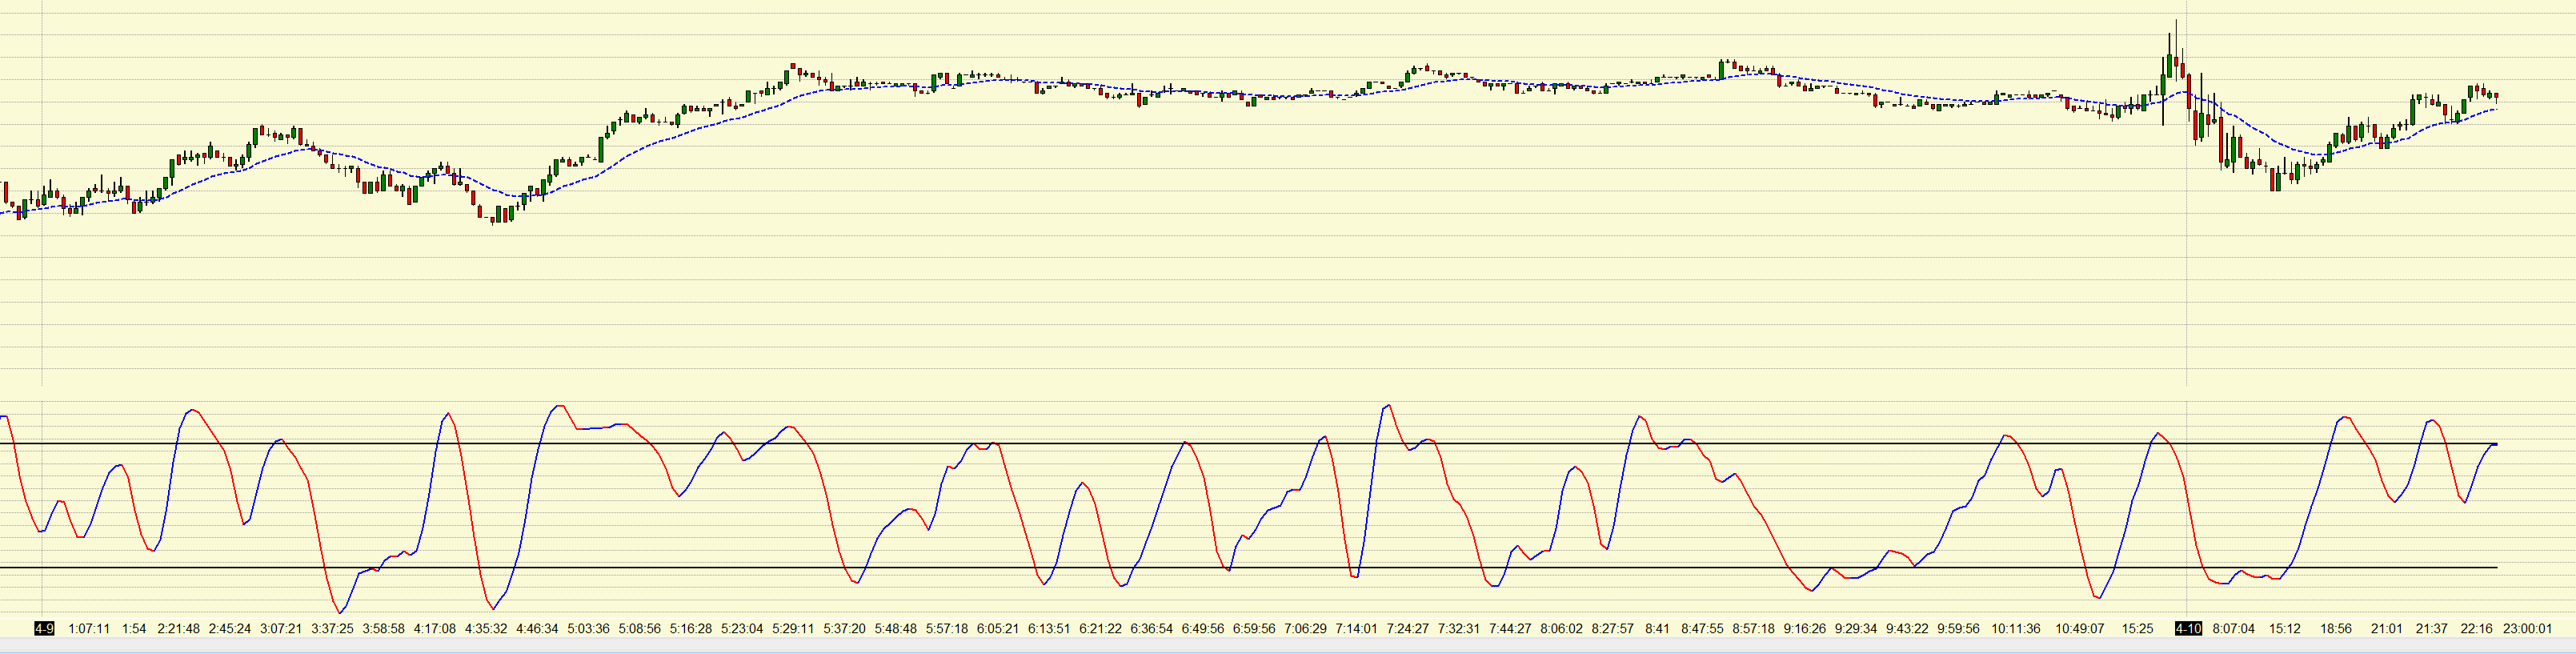Pick the 22:16 time label
The image size is (2576, 654).
point(2476,629)
